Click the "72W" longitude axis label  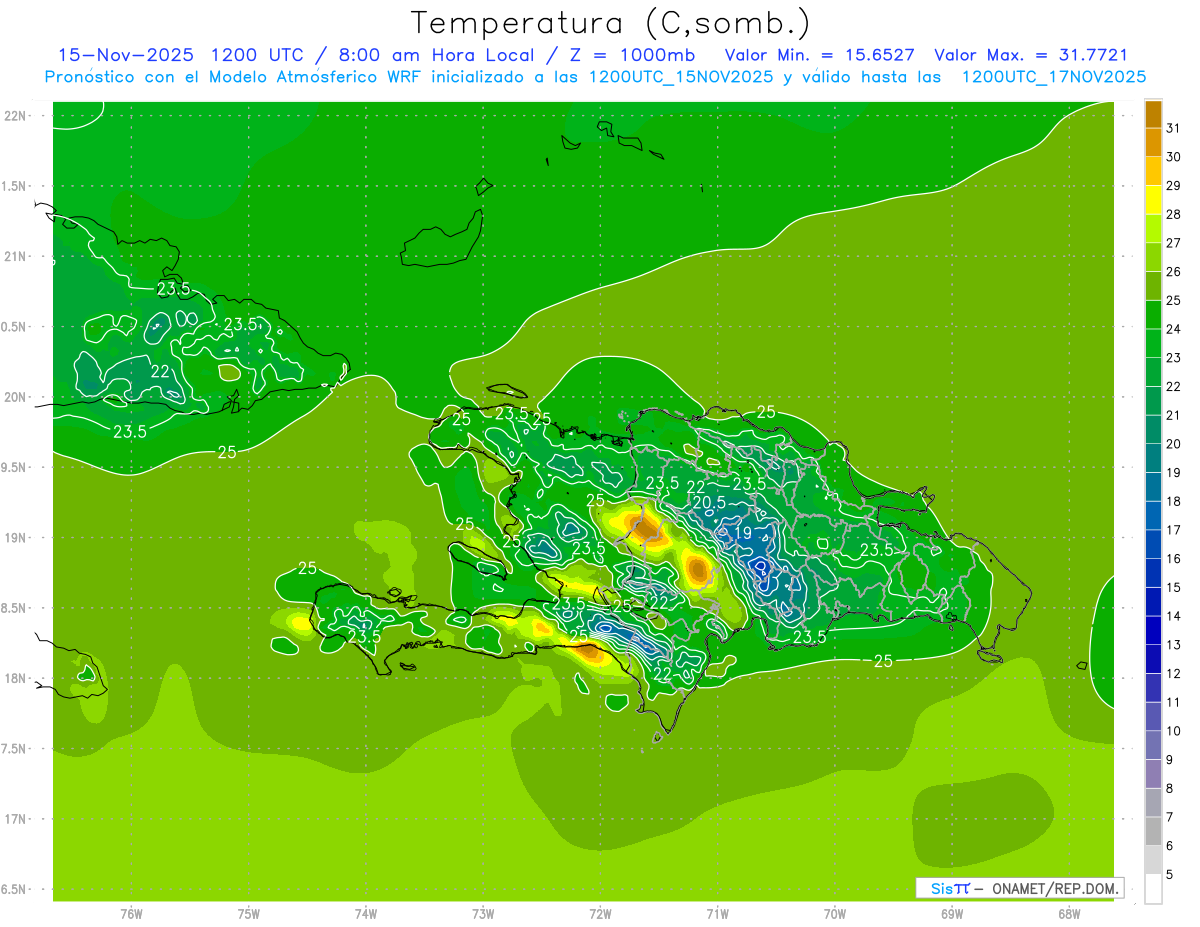(x=600, y=914)
